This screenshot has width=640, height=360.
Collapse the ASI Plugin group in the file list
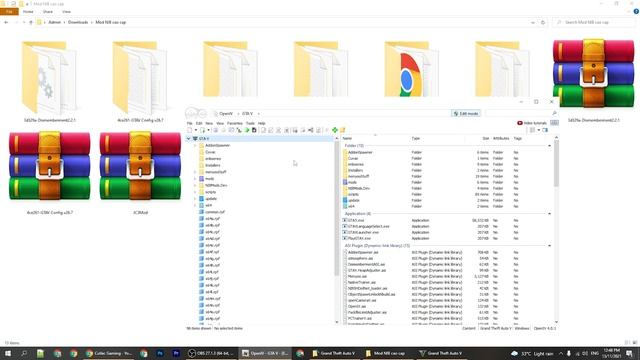tap(549, 246)
